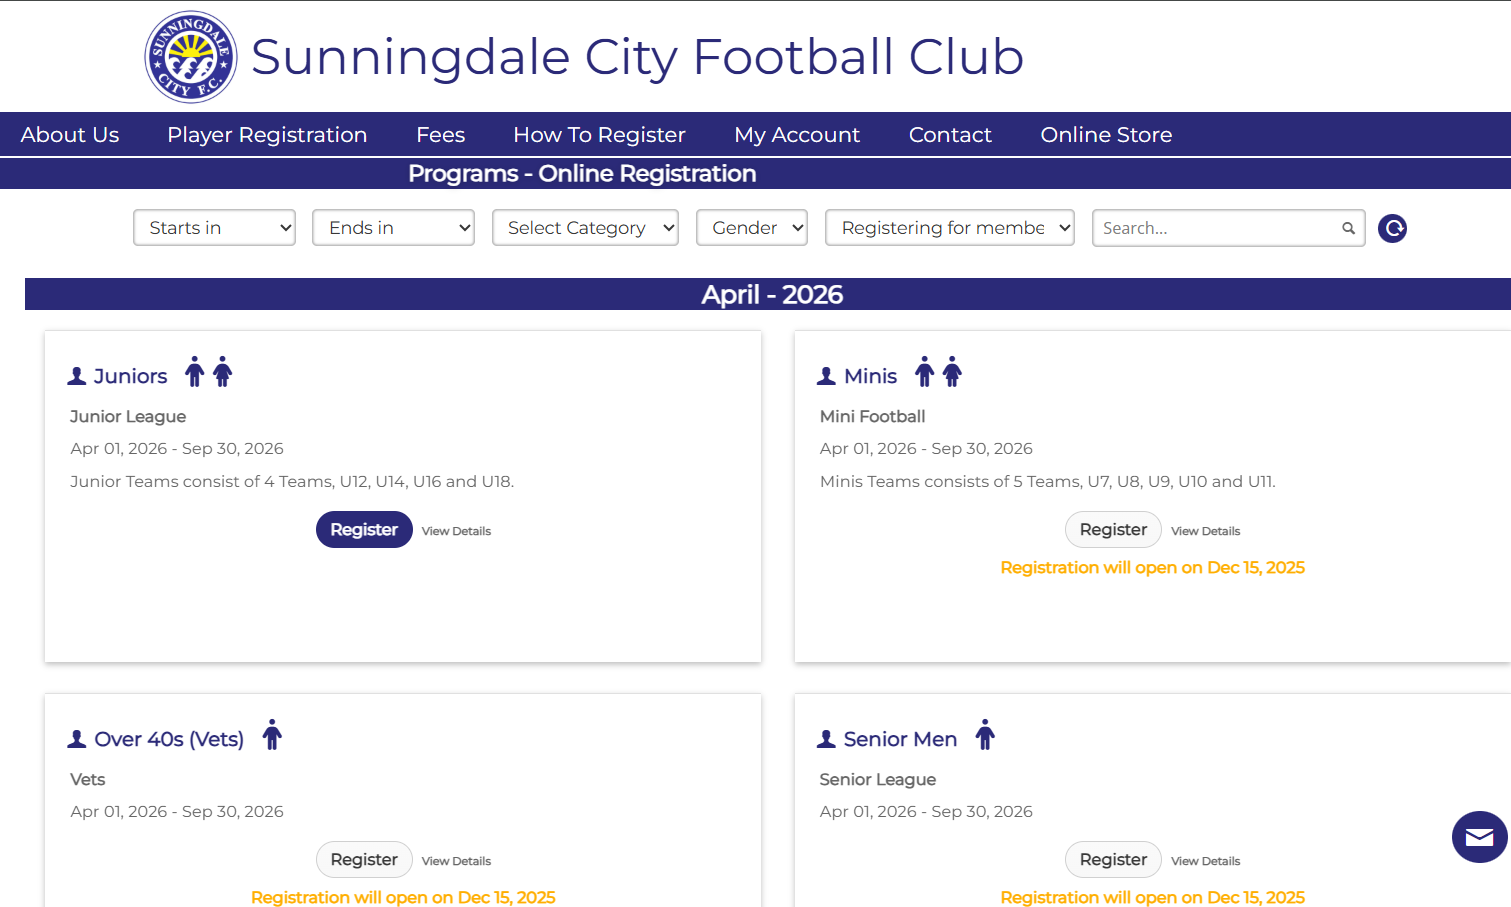The height and width of the screenshot is (907, 1511).
Task: Click the male figure icon next to Over 40s (Vets)
Action: click(x=272, y=735)
